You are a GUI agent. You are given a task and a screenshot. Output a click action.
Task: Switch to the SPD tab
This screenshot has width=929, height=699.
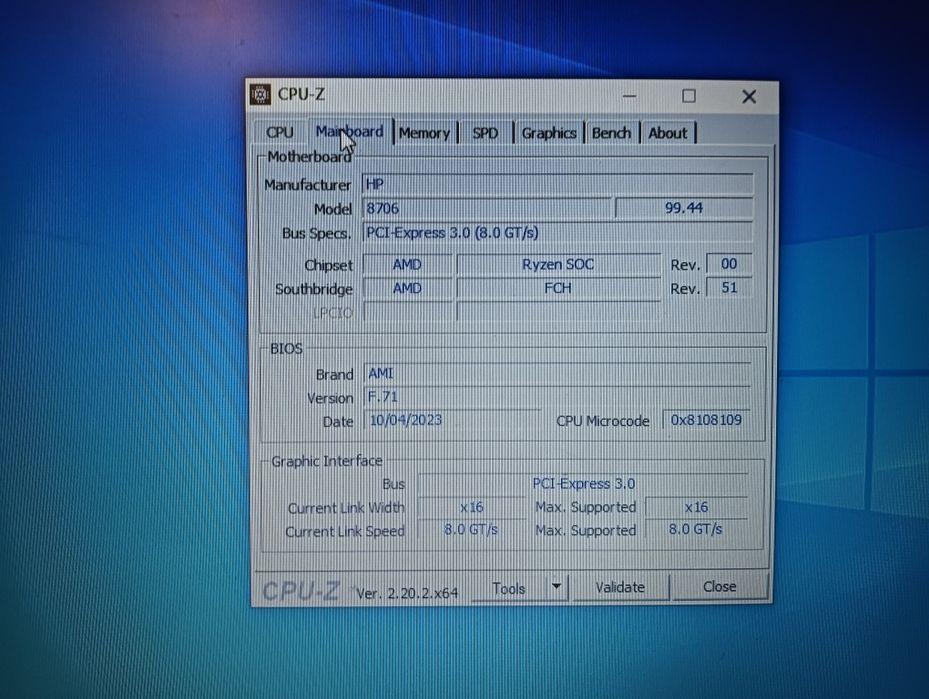(485, 133)
